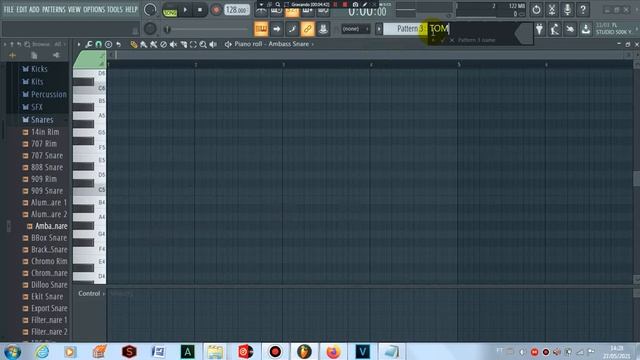Select the Paint brush tool in piano roll

[x=144, y=44]
